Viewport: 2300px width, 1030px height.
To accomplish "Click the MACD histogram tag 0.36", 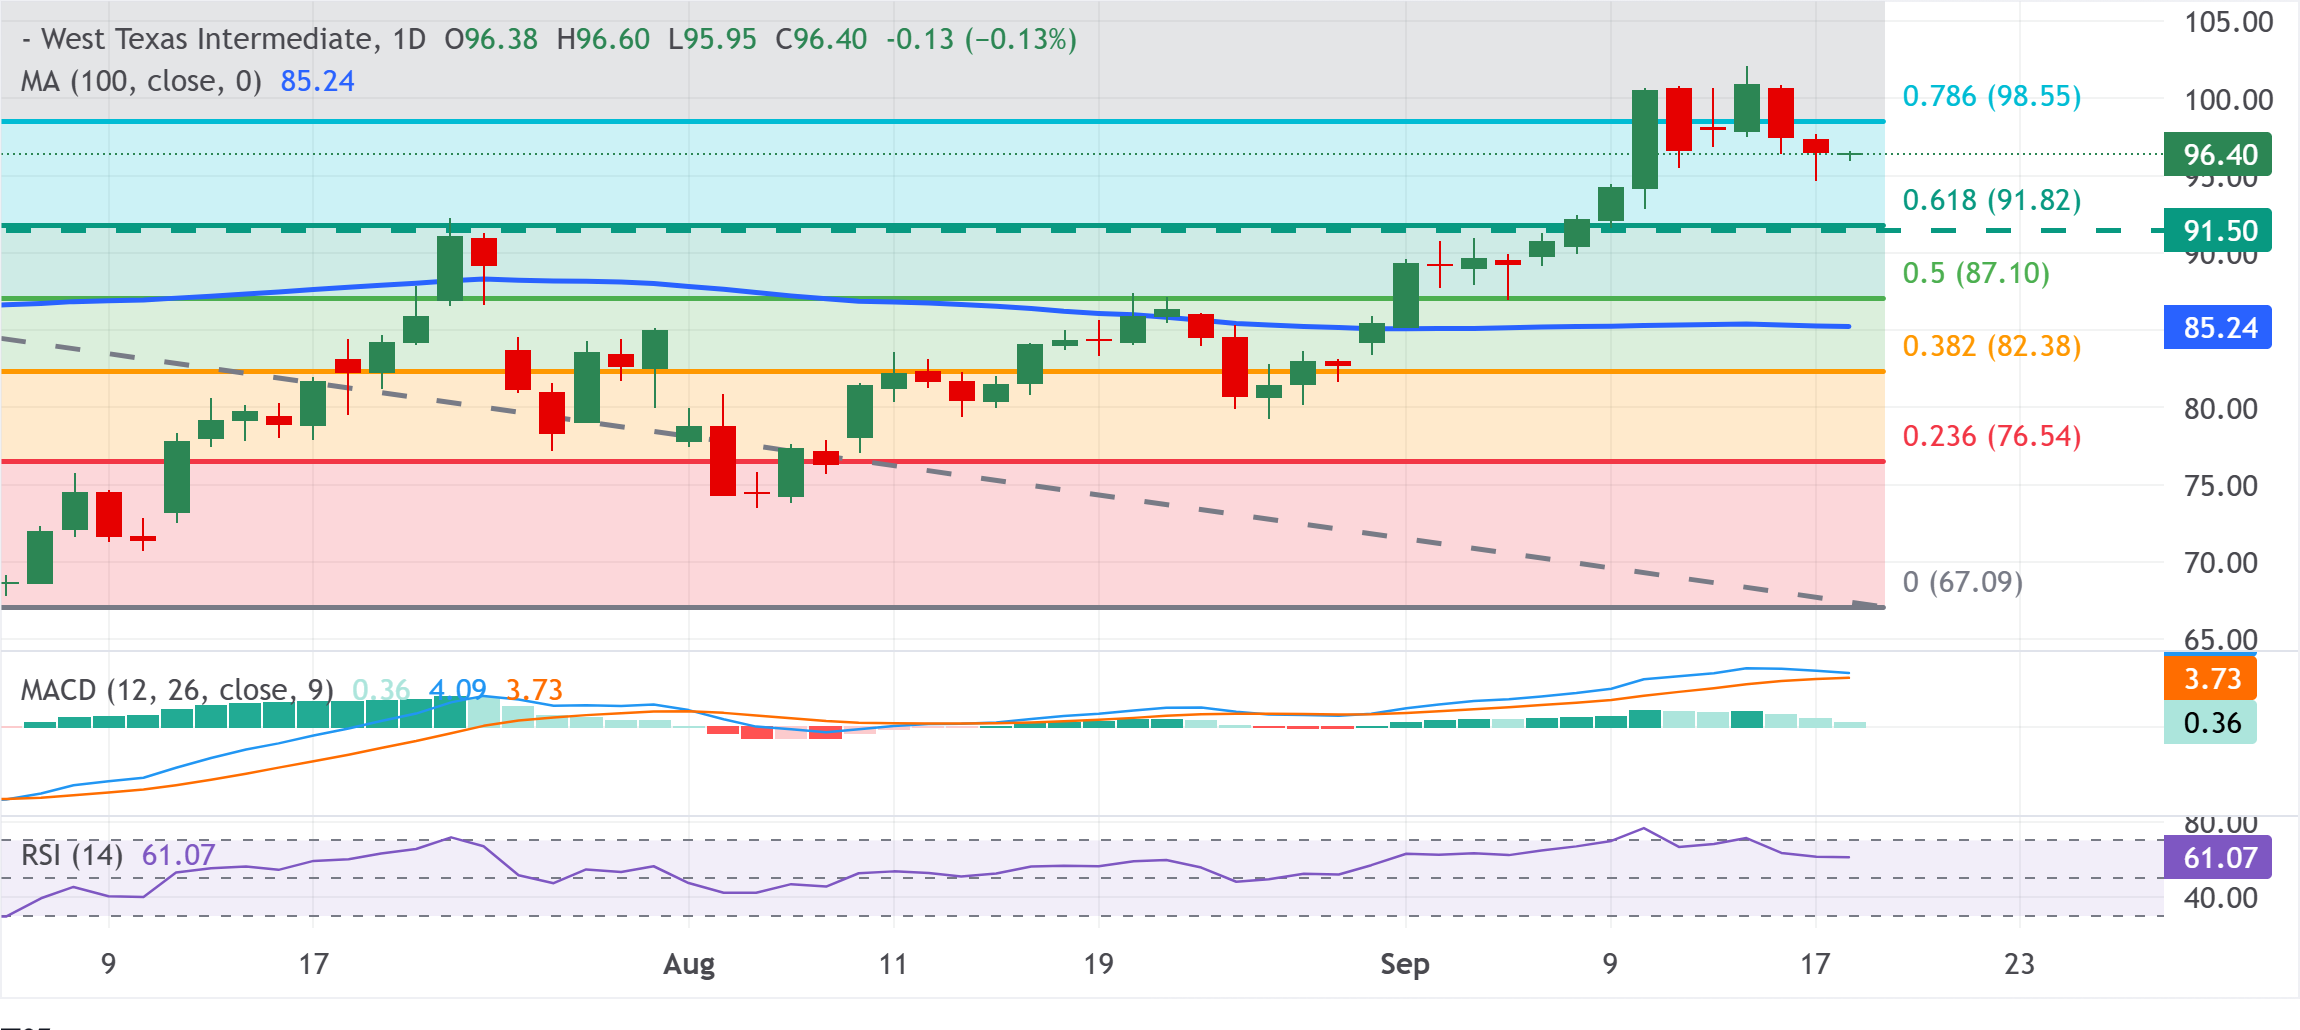I will point(2210,723).
